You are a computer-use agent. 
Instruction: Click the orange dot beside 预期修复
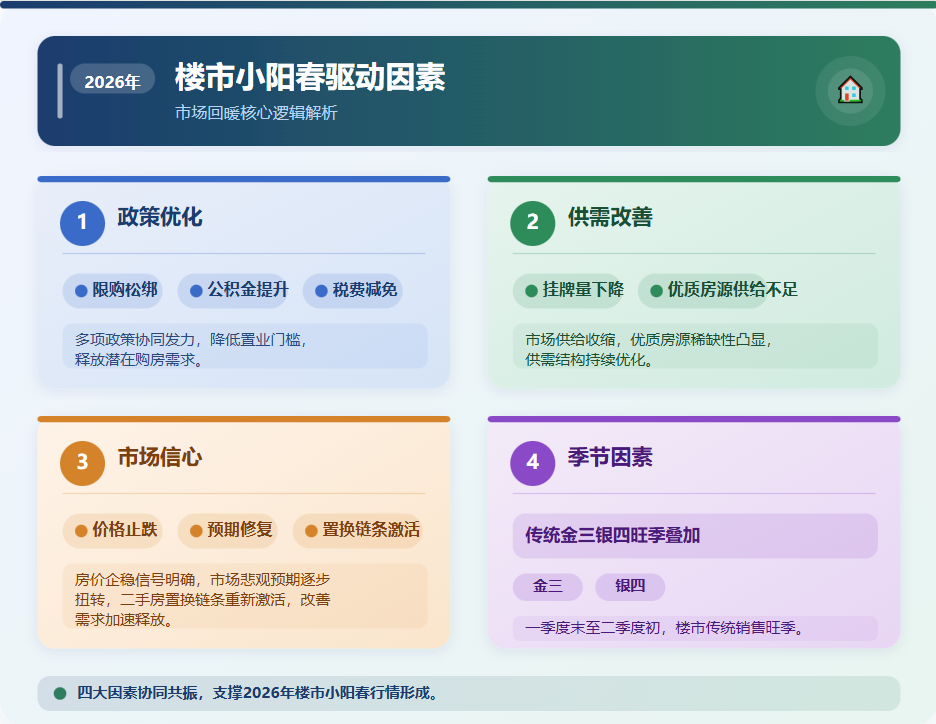click(x=196, y=531)
